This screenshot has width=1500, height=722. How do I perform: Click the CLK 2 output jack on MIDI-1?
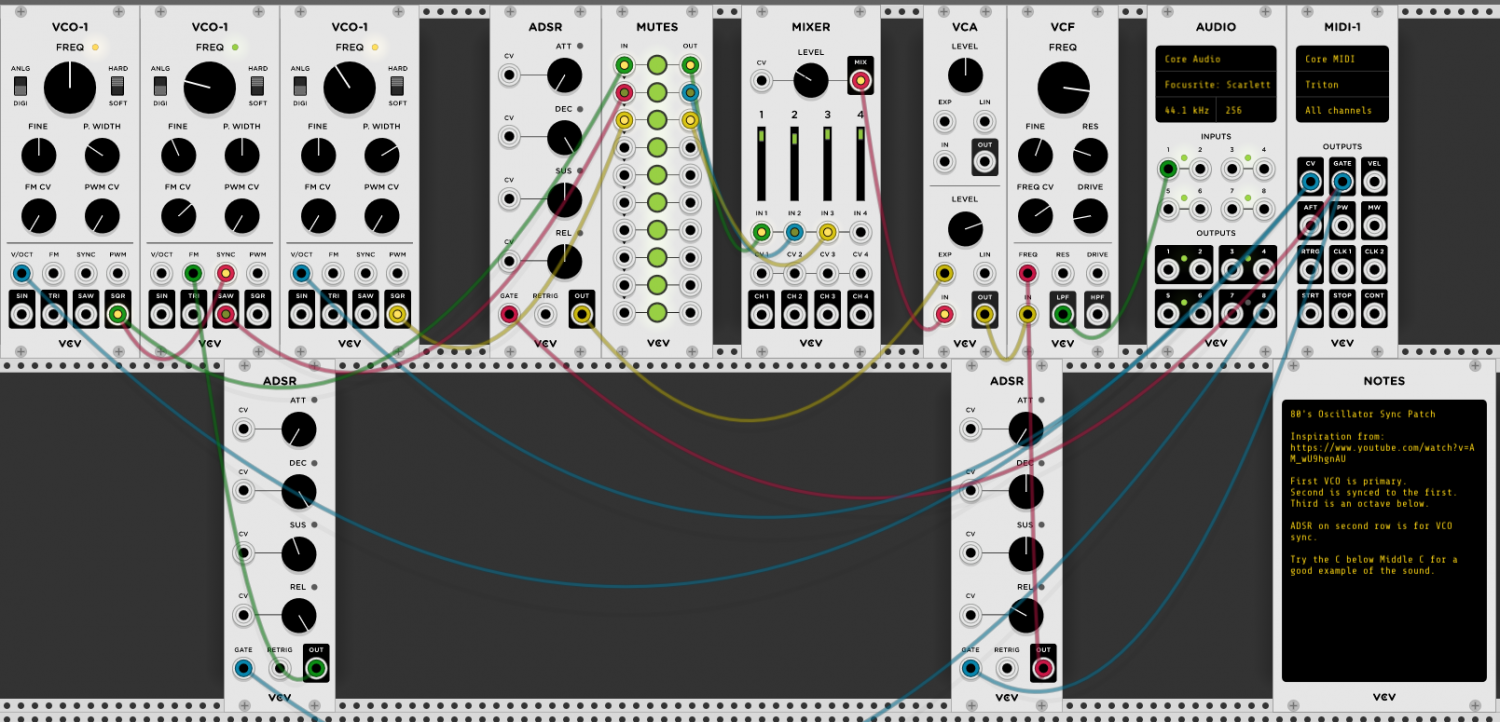(1375, 270)
